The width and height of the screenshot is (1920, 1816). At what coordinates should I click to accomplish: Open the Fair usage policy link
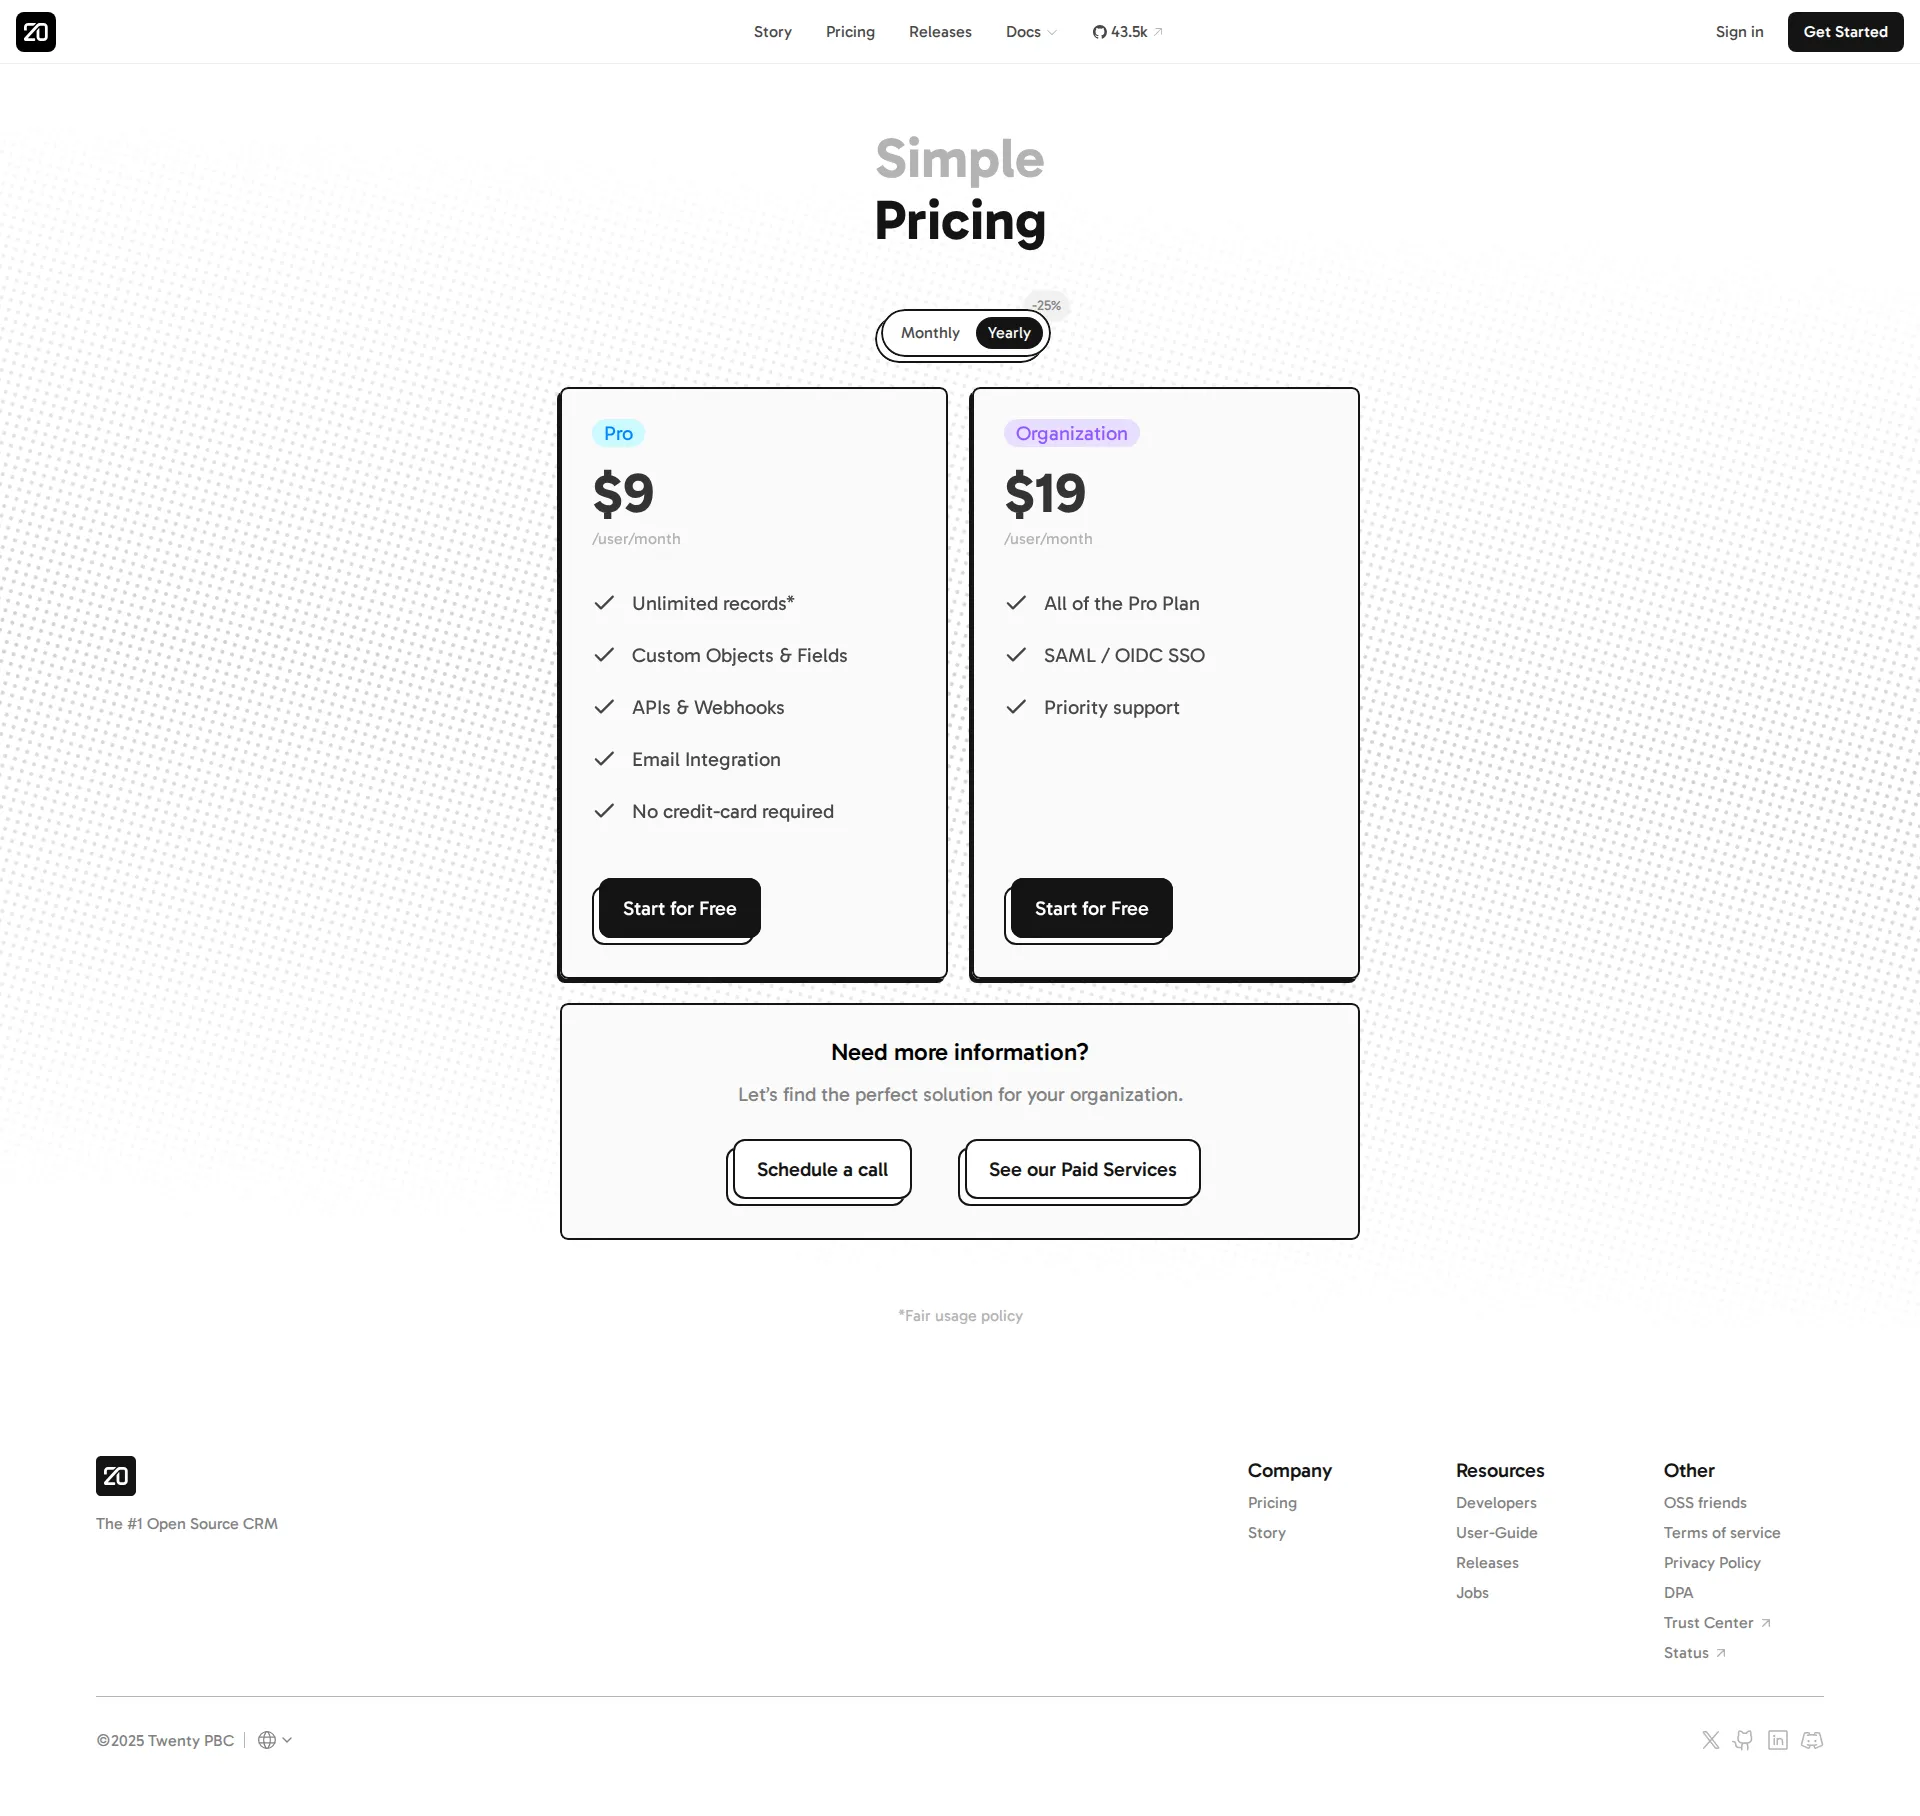coord(959,1315)
